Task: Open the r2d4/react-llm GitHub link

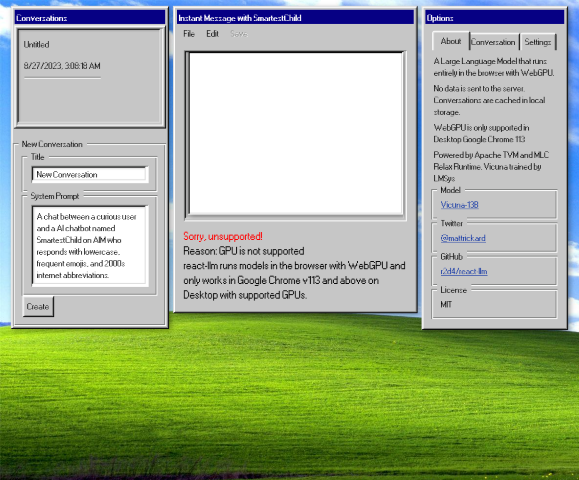Action: [x=464, y=271]
